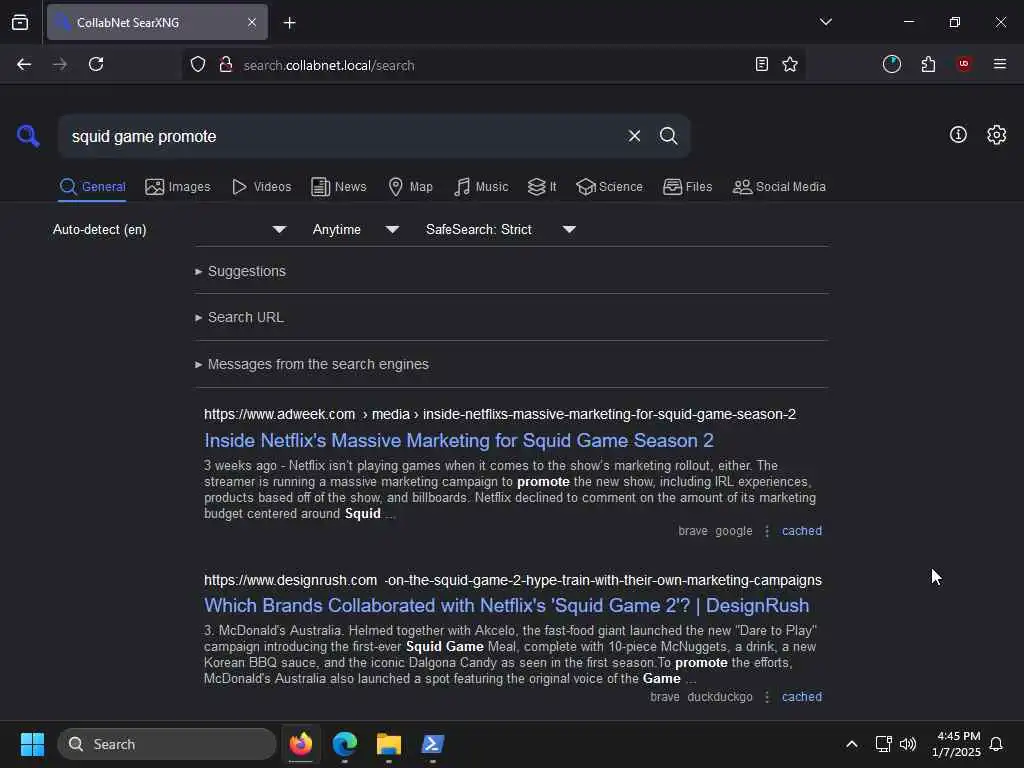Bookmark this page with star icon
The image size is (1024, 768).
coord(790,64)
